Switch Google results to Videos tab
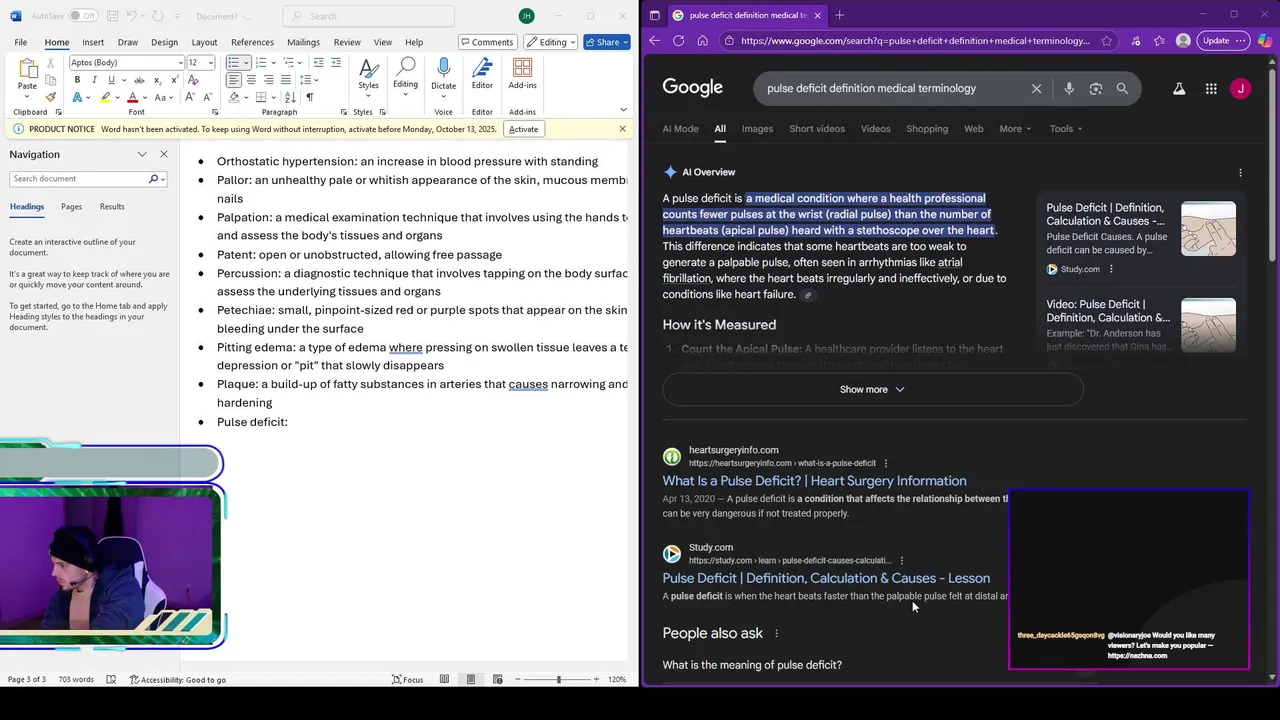 pos(875,129)
